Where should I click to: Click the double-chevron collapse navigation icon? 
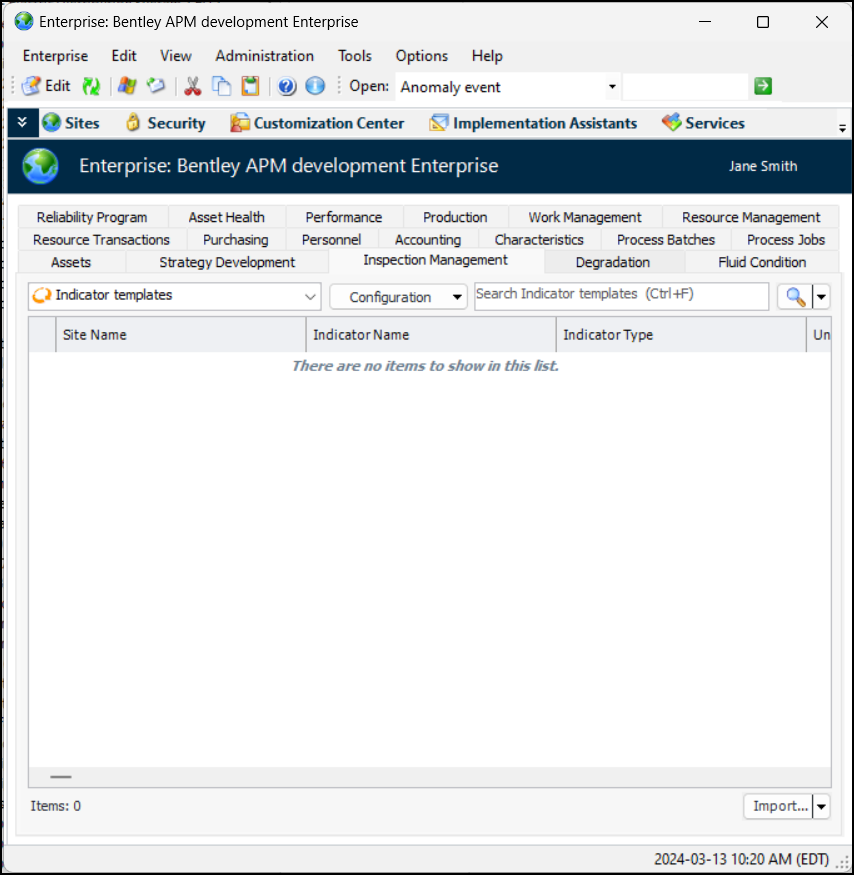pos(22,122)
